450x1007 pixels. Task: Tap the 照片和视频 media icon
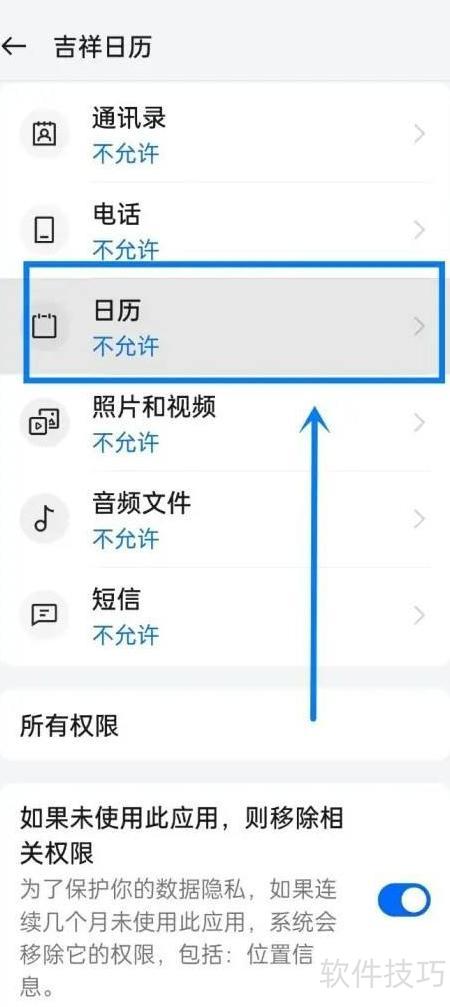tap(44, 423)
